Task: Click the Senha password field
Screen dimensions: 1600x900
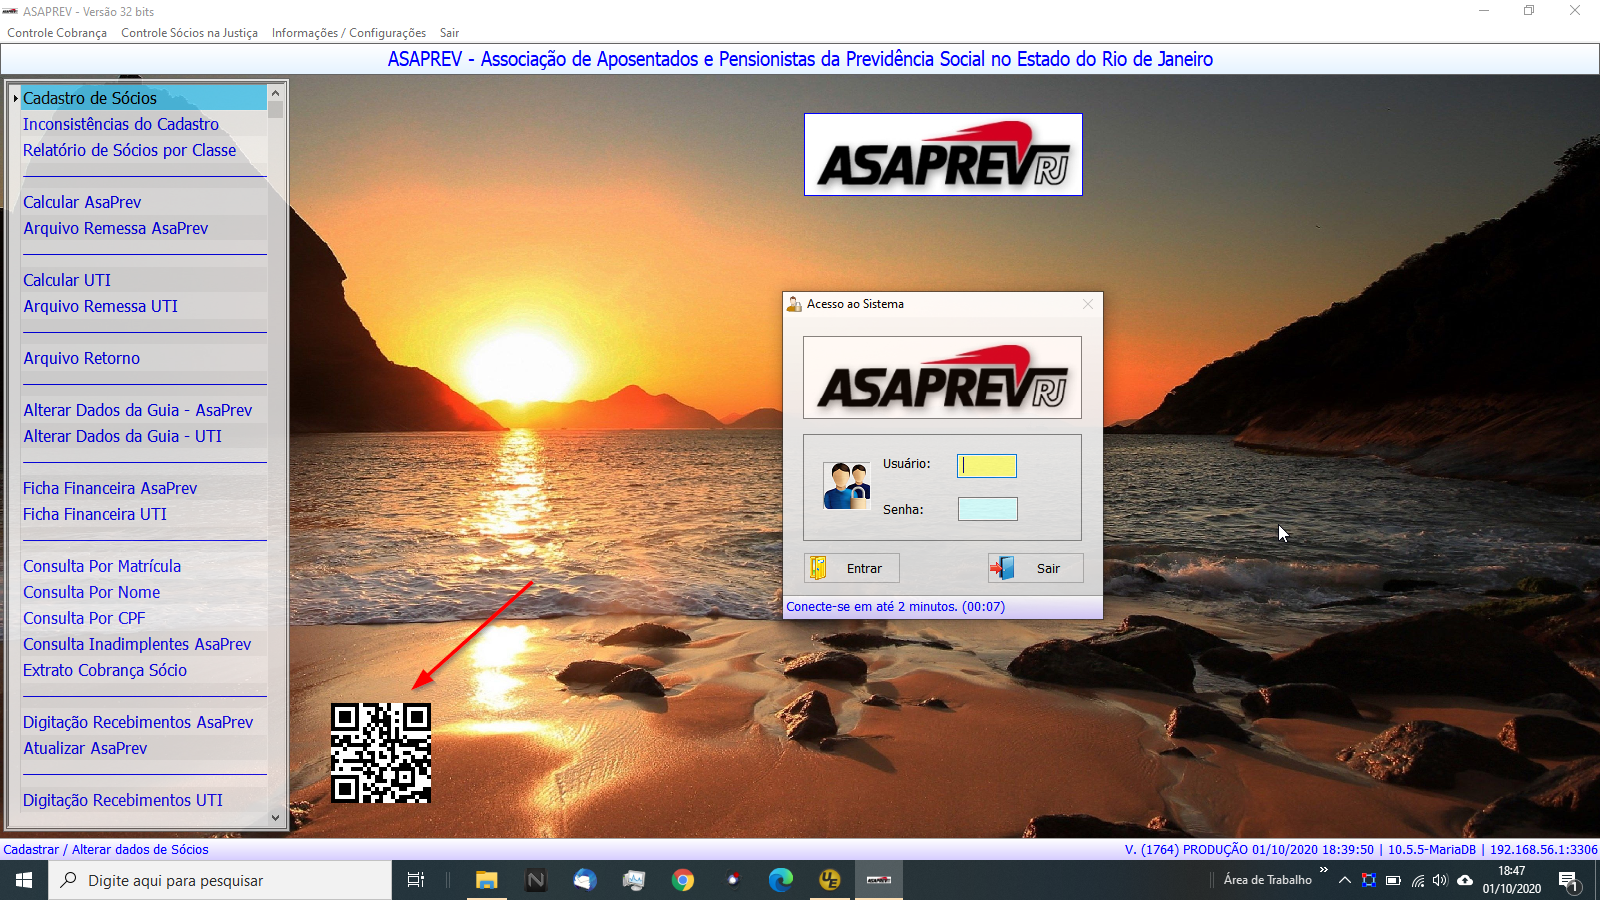Action: (x=987, y=509)
